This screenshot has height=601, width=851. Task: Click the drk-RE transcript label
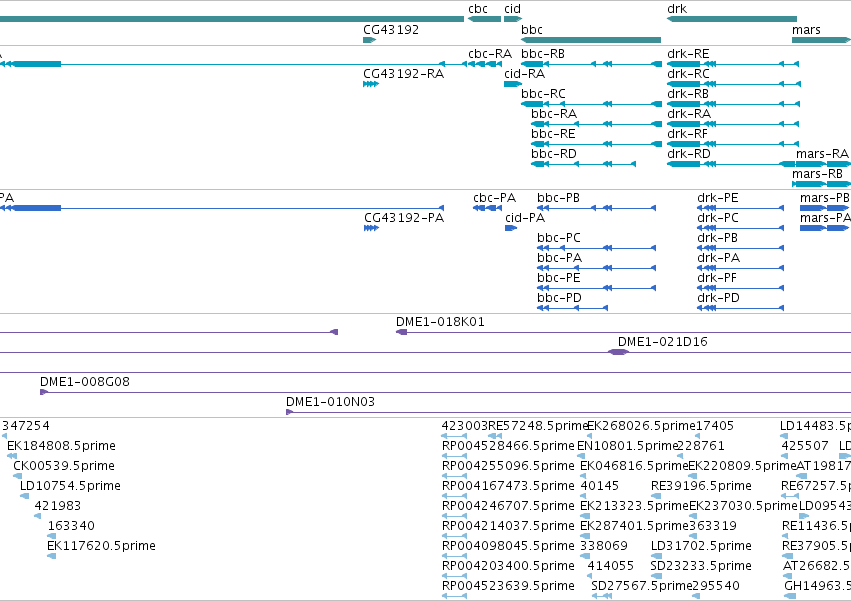688,54
